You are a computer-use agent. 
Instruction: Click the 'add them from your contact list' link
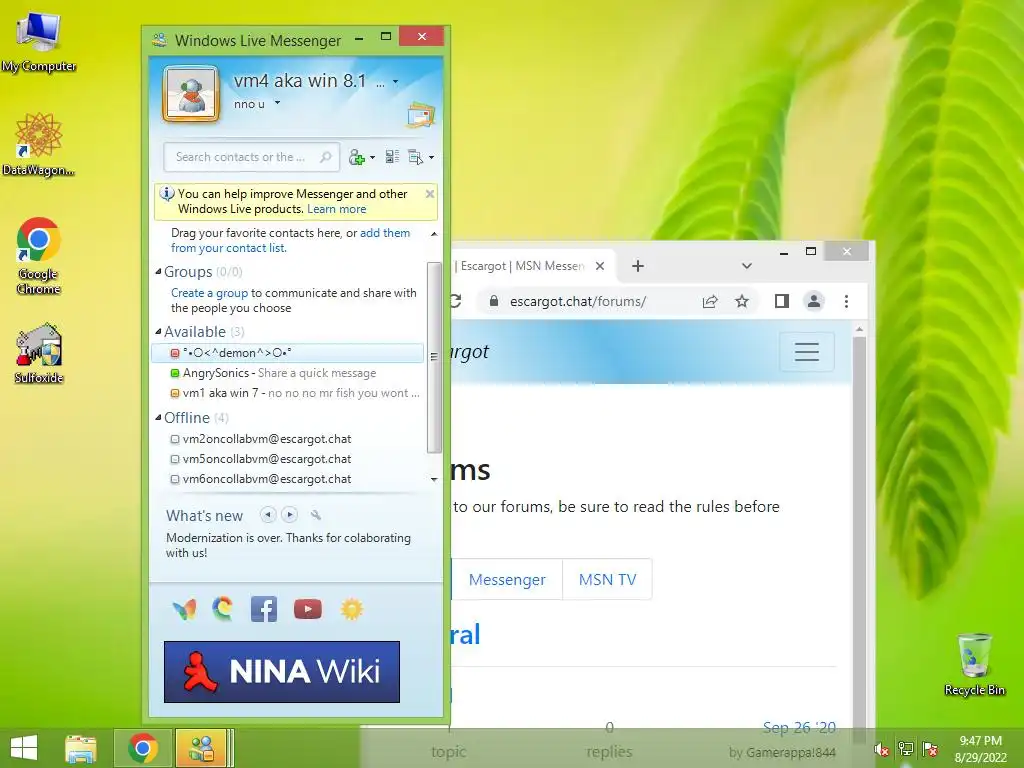pos(291,240)
